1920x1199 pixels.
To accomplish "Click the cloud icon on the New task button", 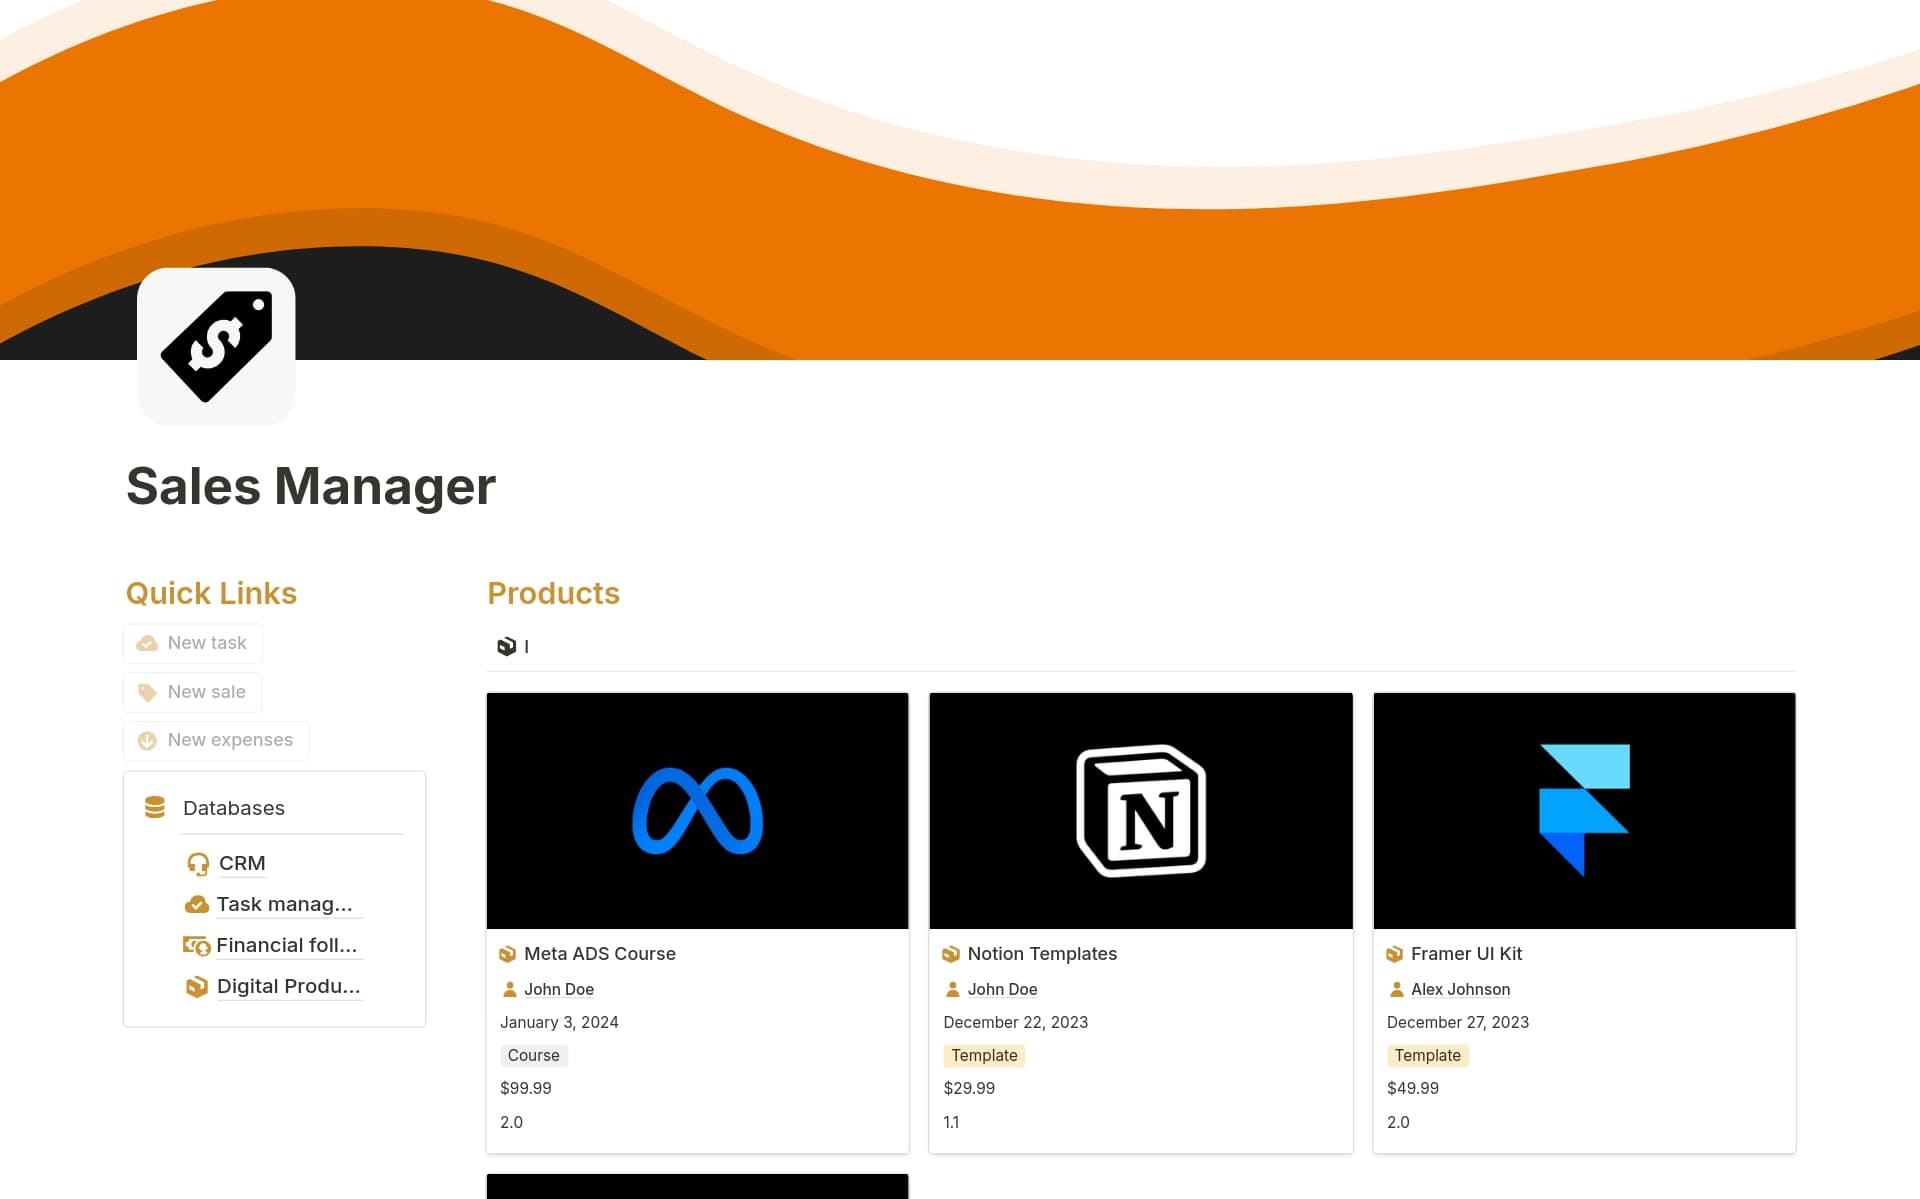I will 147,643.
